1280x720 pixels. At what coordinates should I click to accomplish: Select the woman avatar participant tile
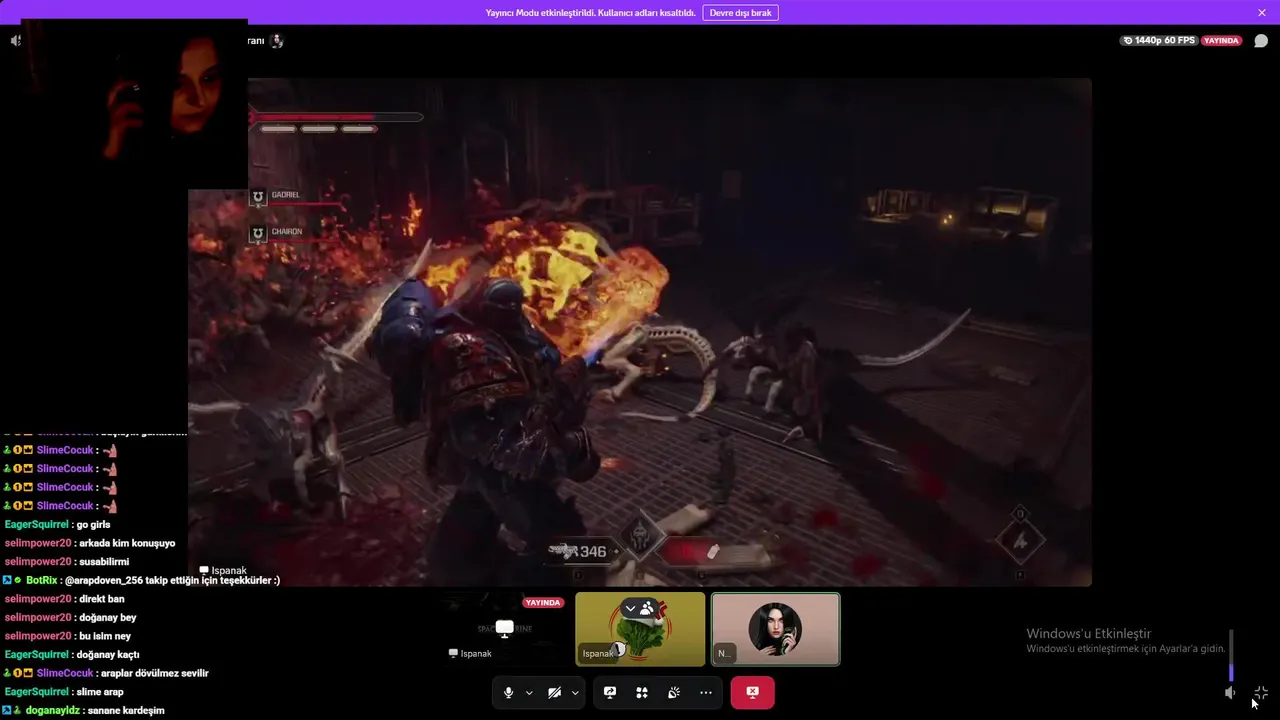776,629
